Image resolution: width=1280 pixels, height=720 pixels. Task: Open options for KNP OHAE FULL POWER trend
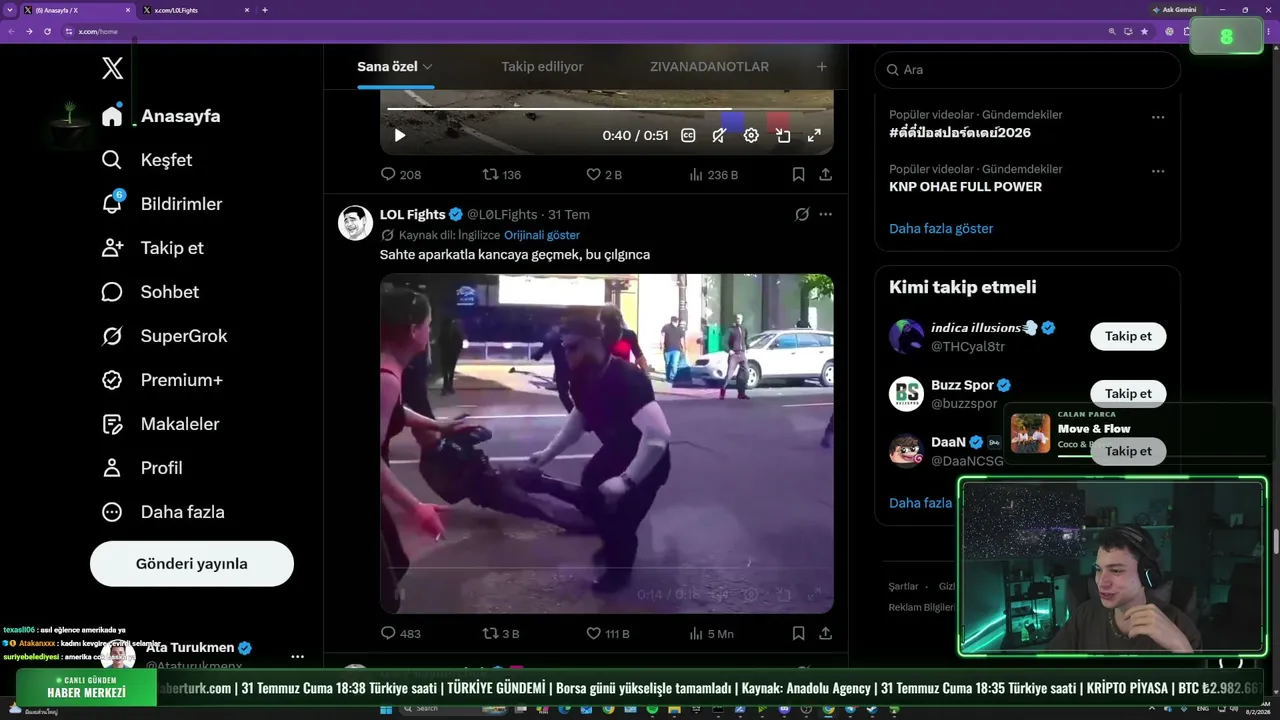pyautogui.click(x=1158, y=171)
